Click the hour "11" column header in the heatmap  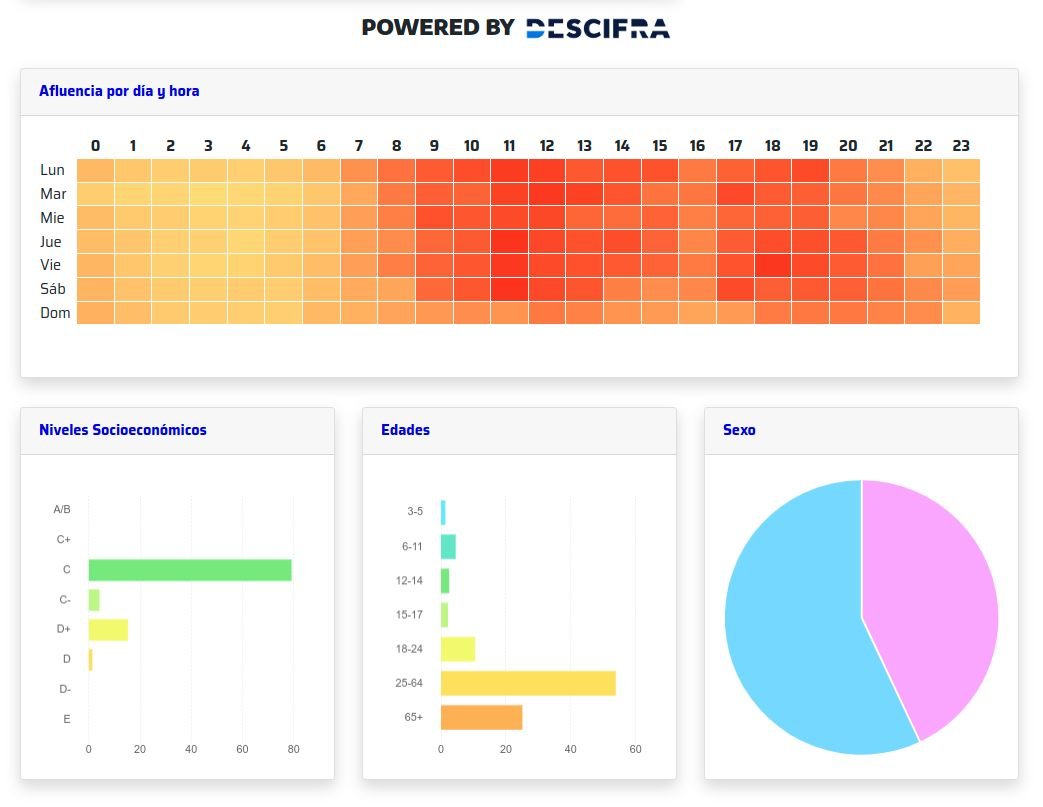pyautogui.click(x=510, y=146)
